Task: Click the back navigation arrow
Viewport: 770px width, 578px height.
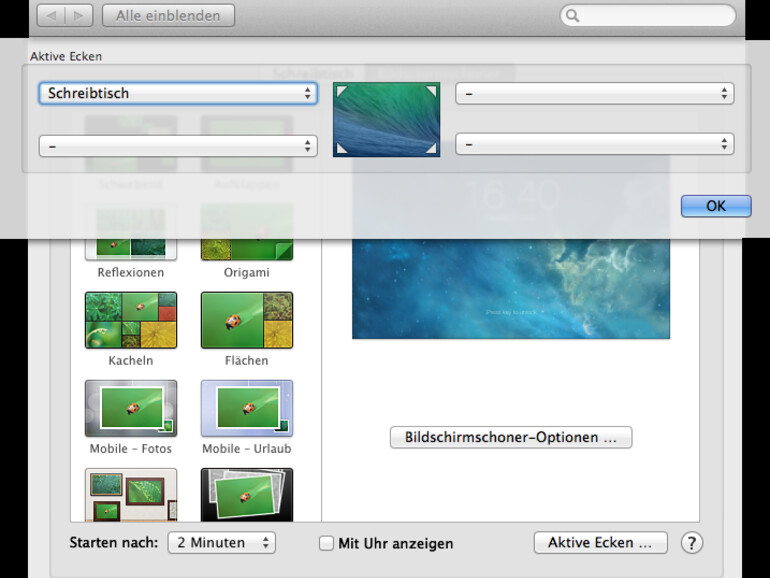Action: point(51,16)
